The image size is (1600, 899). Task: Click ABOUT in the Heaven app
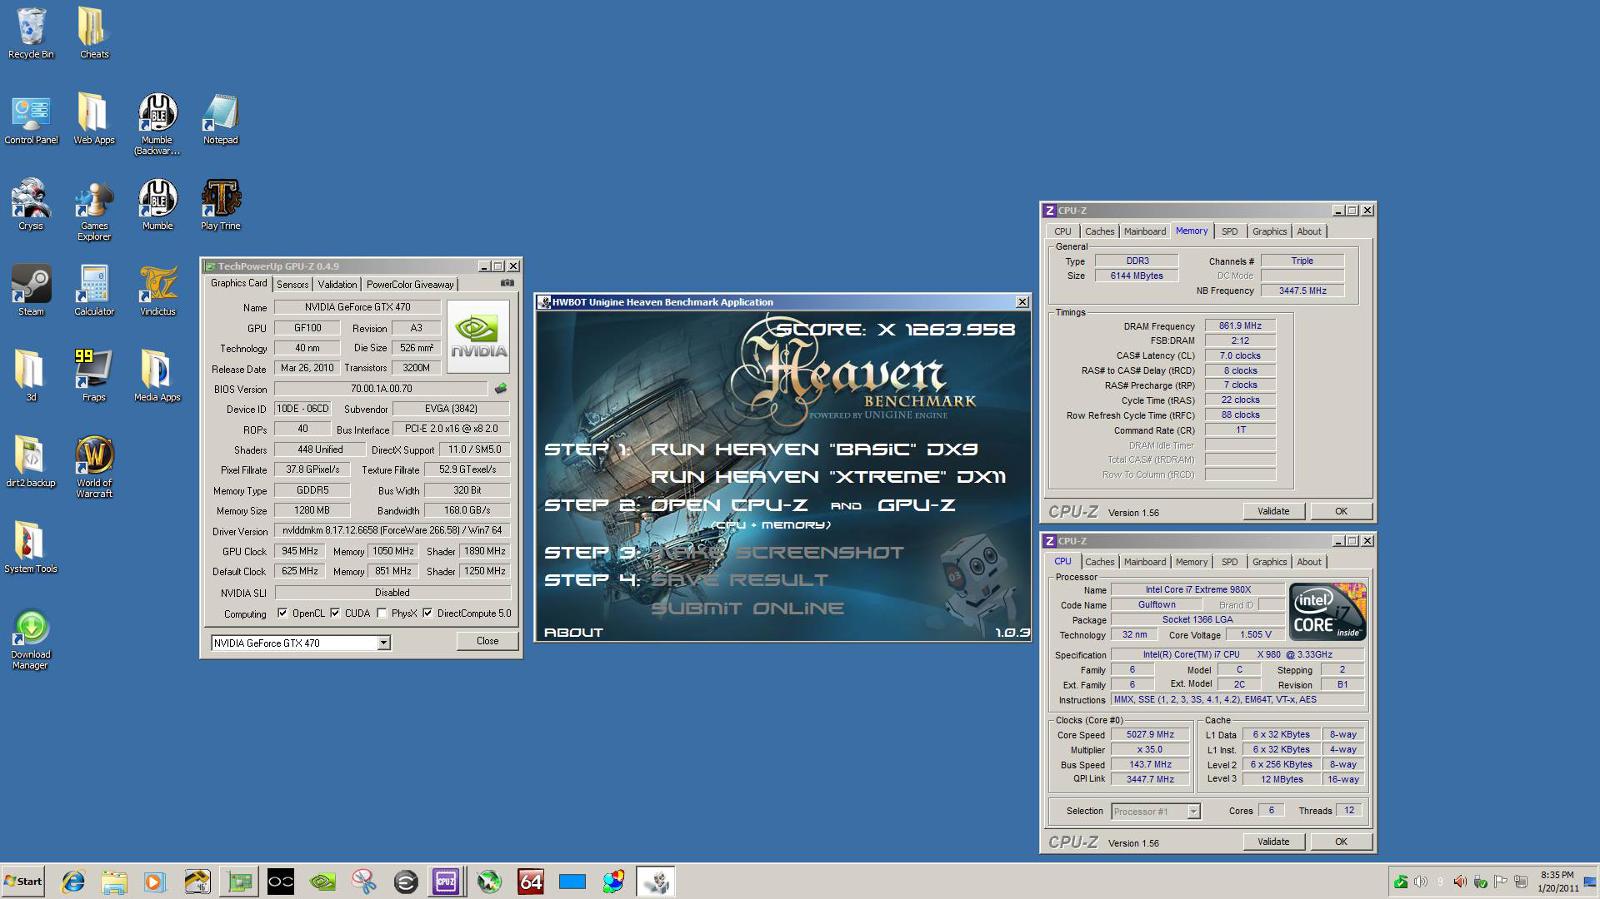point(573,632)
